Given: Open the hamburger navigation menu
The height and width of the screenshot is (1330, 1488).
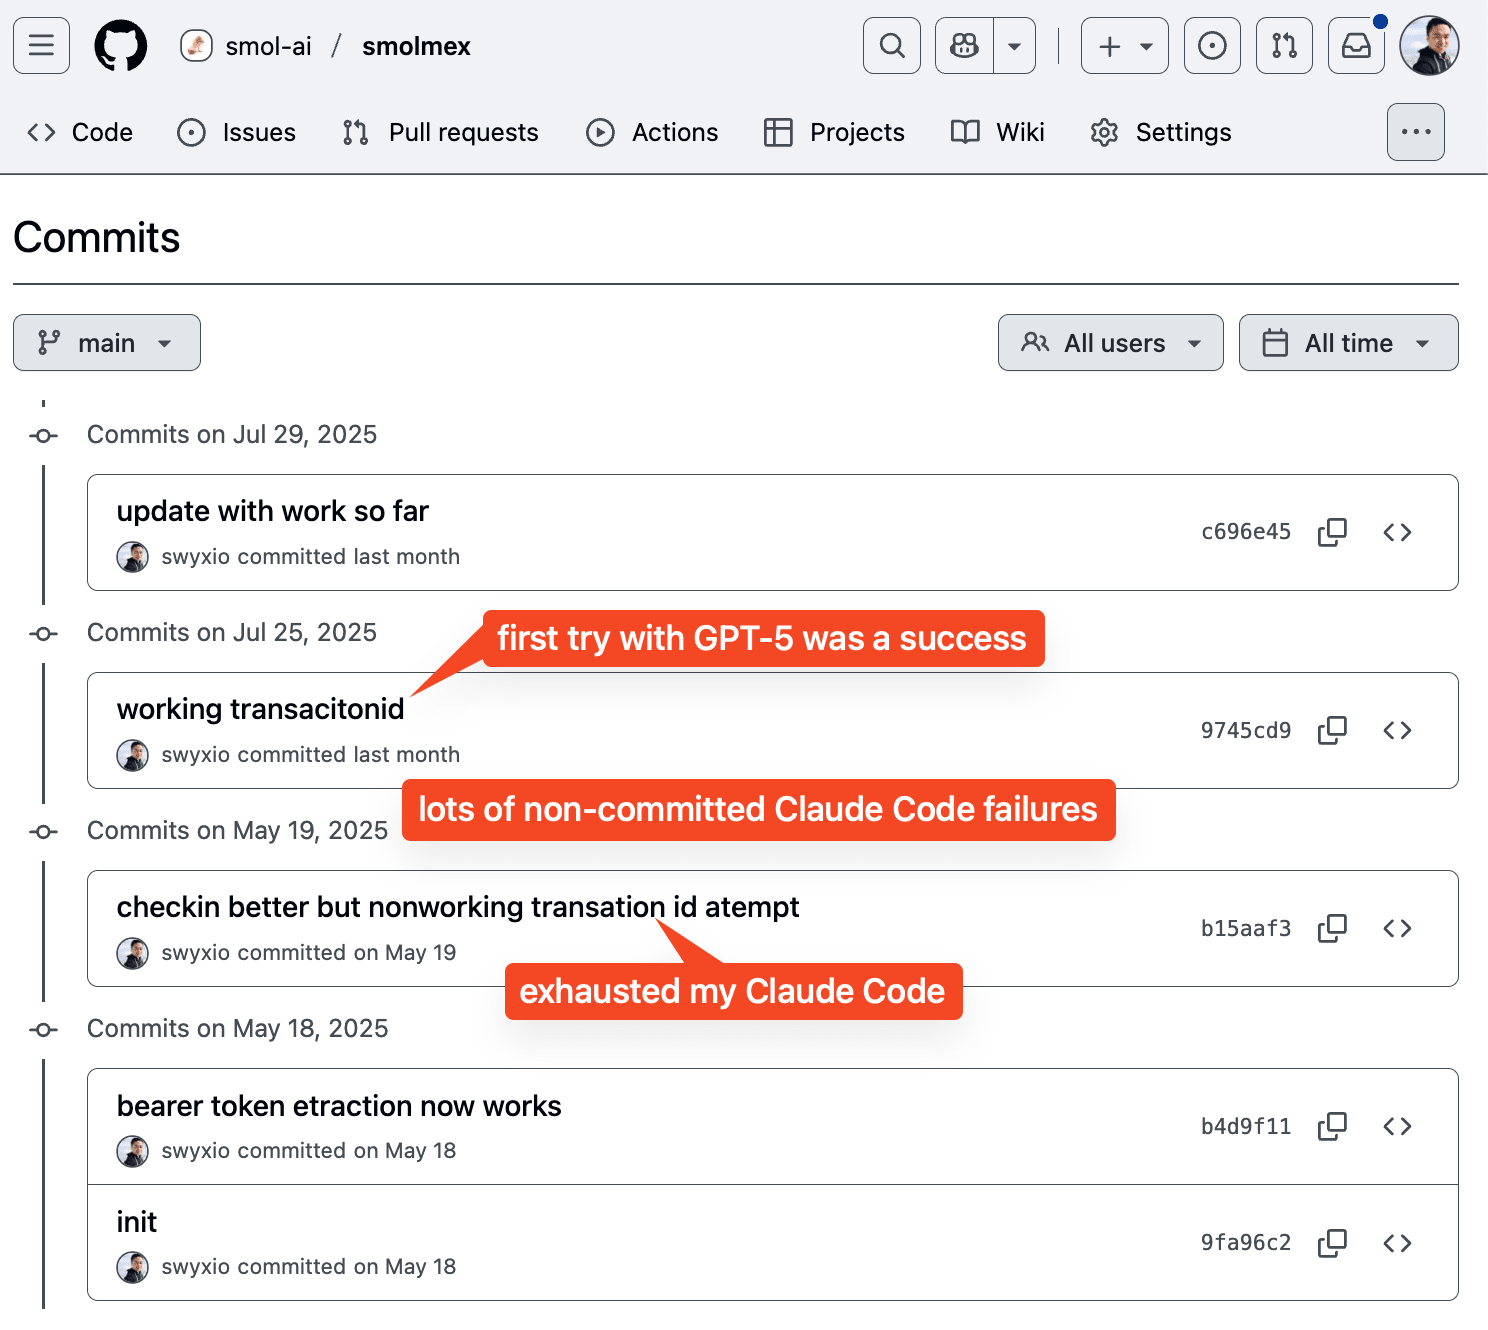Looking at the screenshot, I should coord(41,46).
